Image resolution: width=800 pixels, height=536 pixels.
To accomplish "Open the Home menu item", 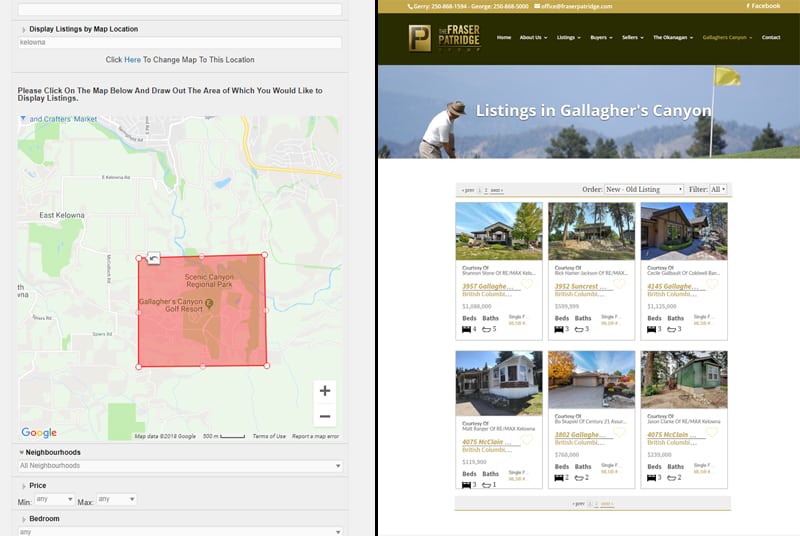I will coord(504,37).
